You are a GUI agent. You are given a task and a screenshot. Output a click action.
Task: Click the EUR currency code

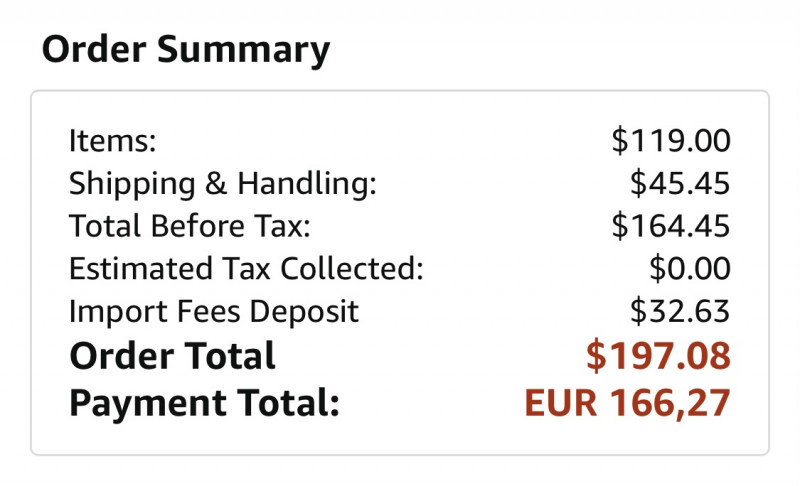(x=561, y=403)
